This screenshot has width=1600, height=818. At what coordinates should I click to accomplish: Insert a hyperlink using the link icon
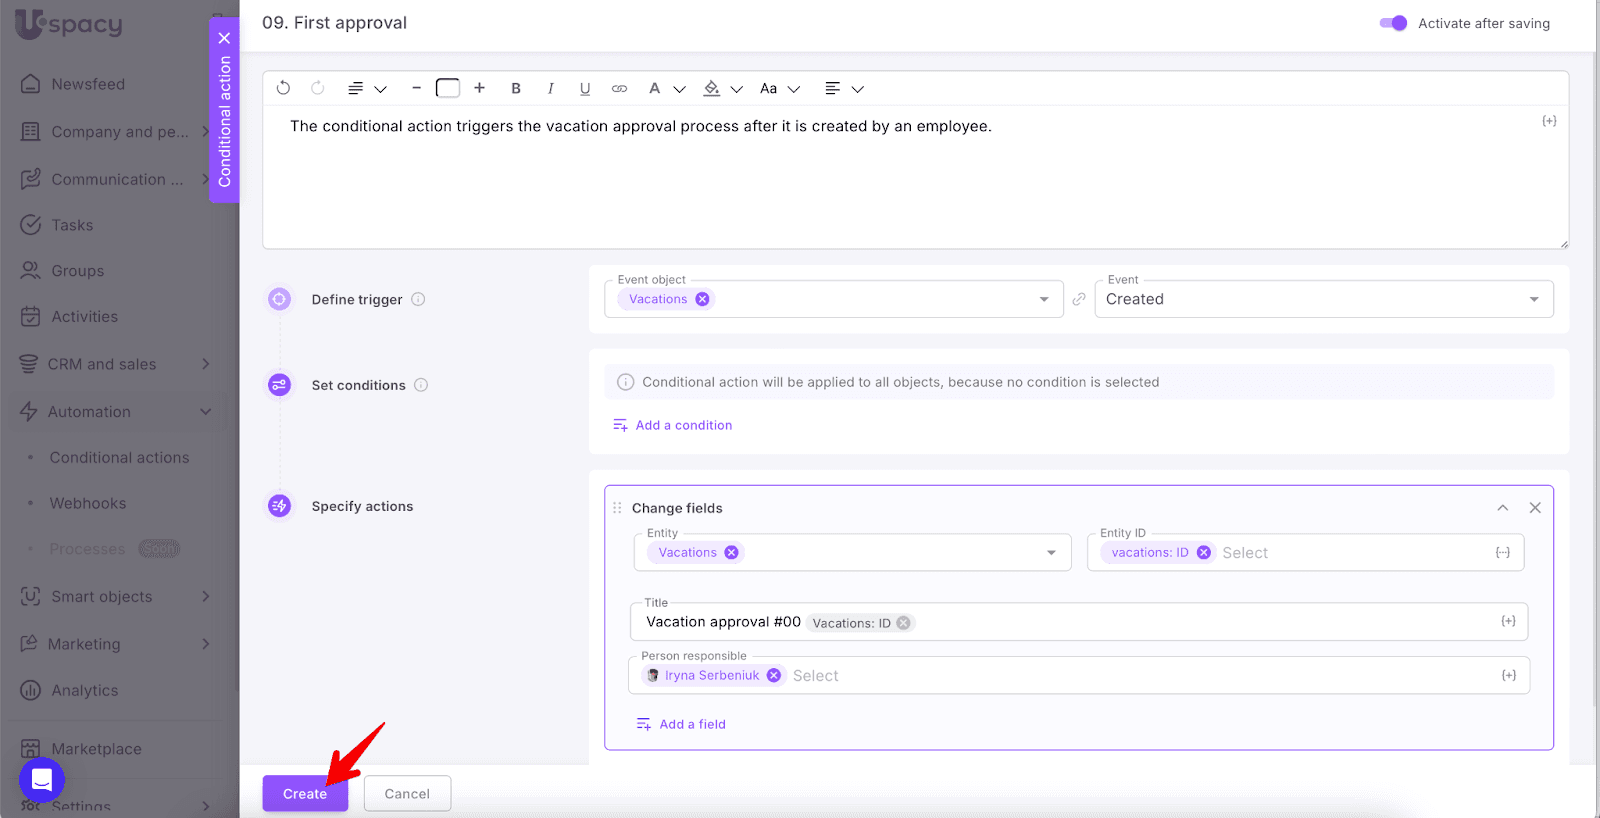(619, 88)
